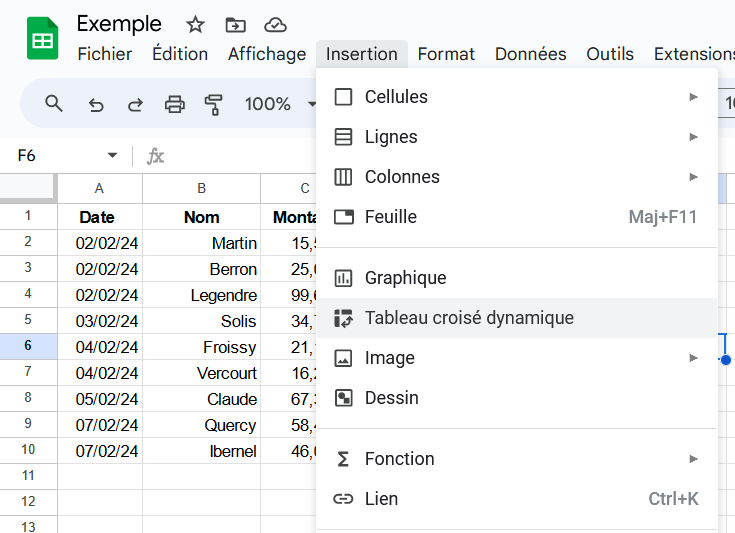The height and width of the screenshot is (533, 735).
Task: Click the cell containing Legendre
Action: 202,295
